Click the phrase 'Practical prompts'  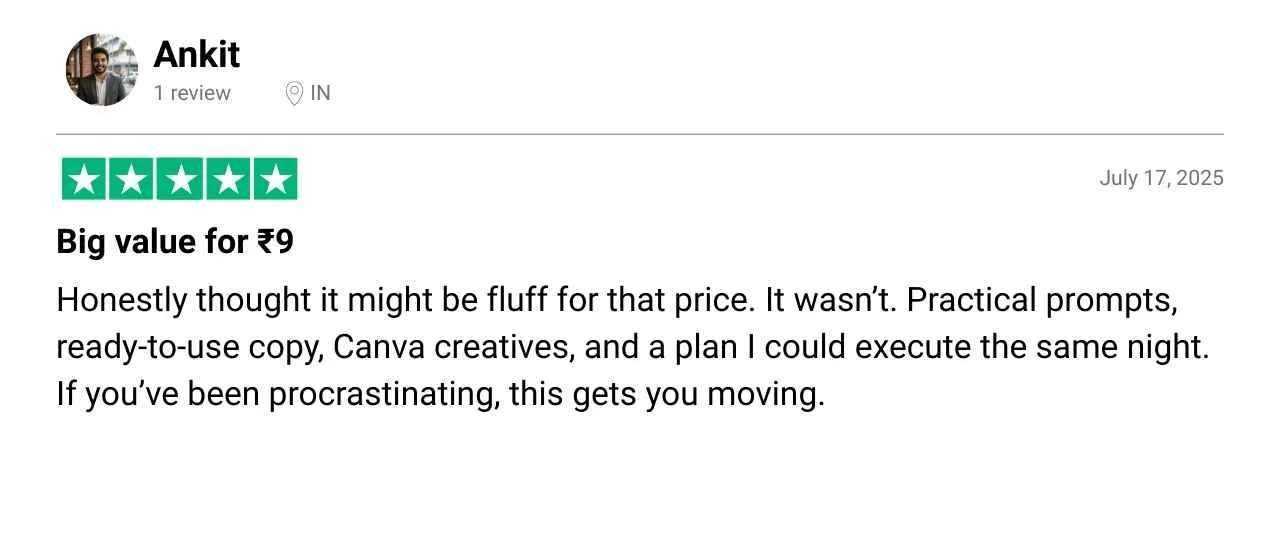(x=1040, y=301)
